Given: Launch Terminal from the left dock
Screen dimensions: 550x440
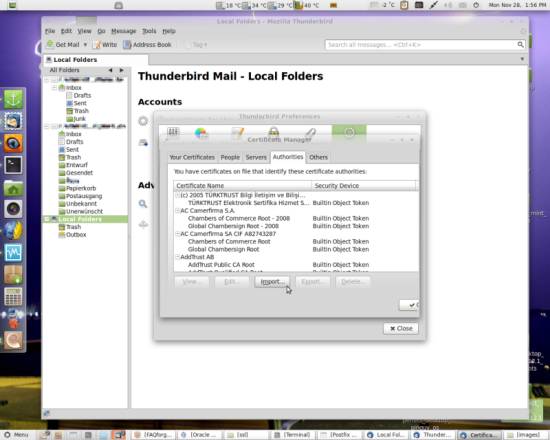Looking at the screenshot, I should tap(13, 165).
